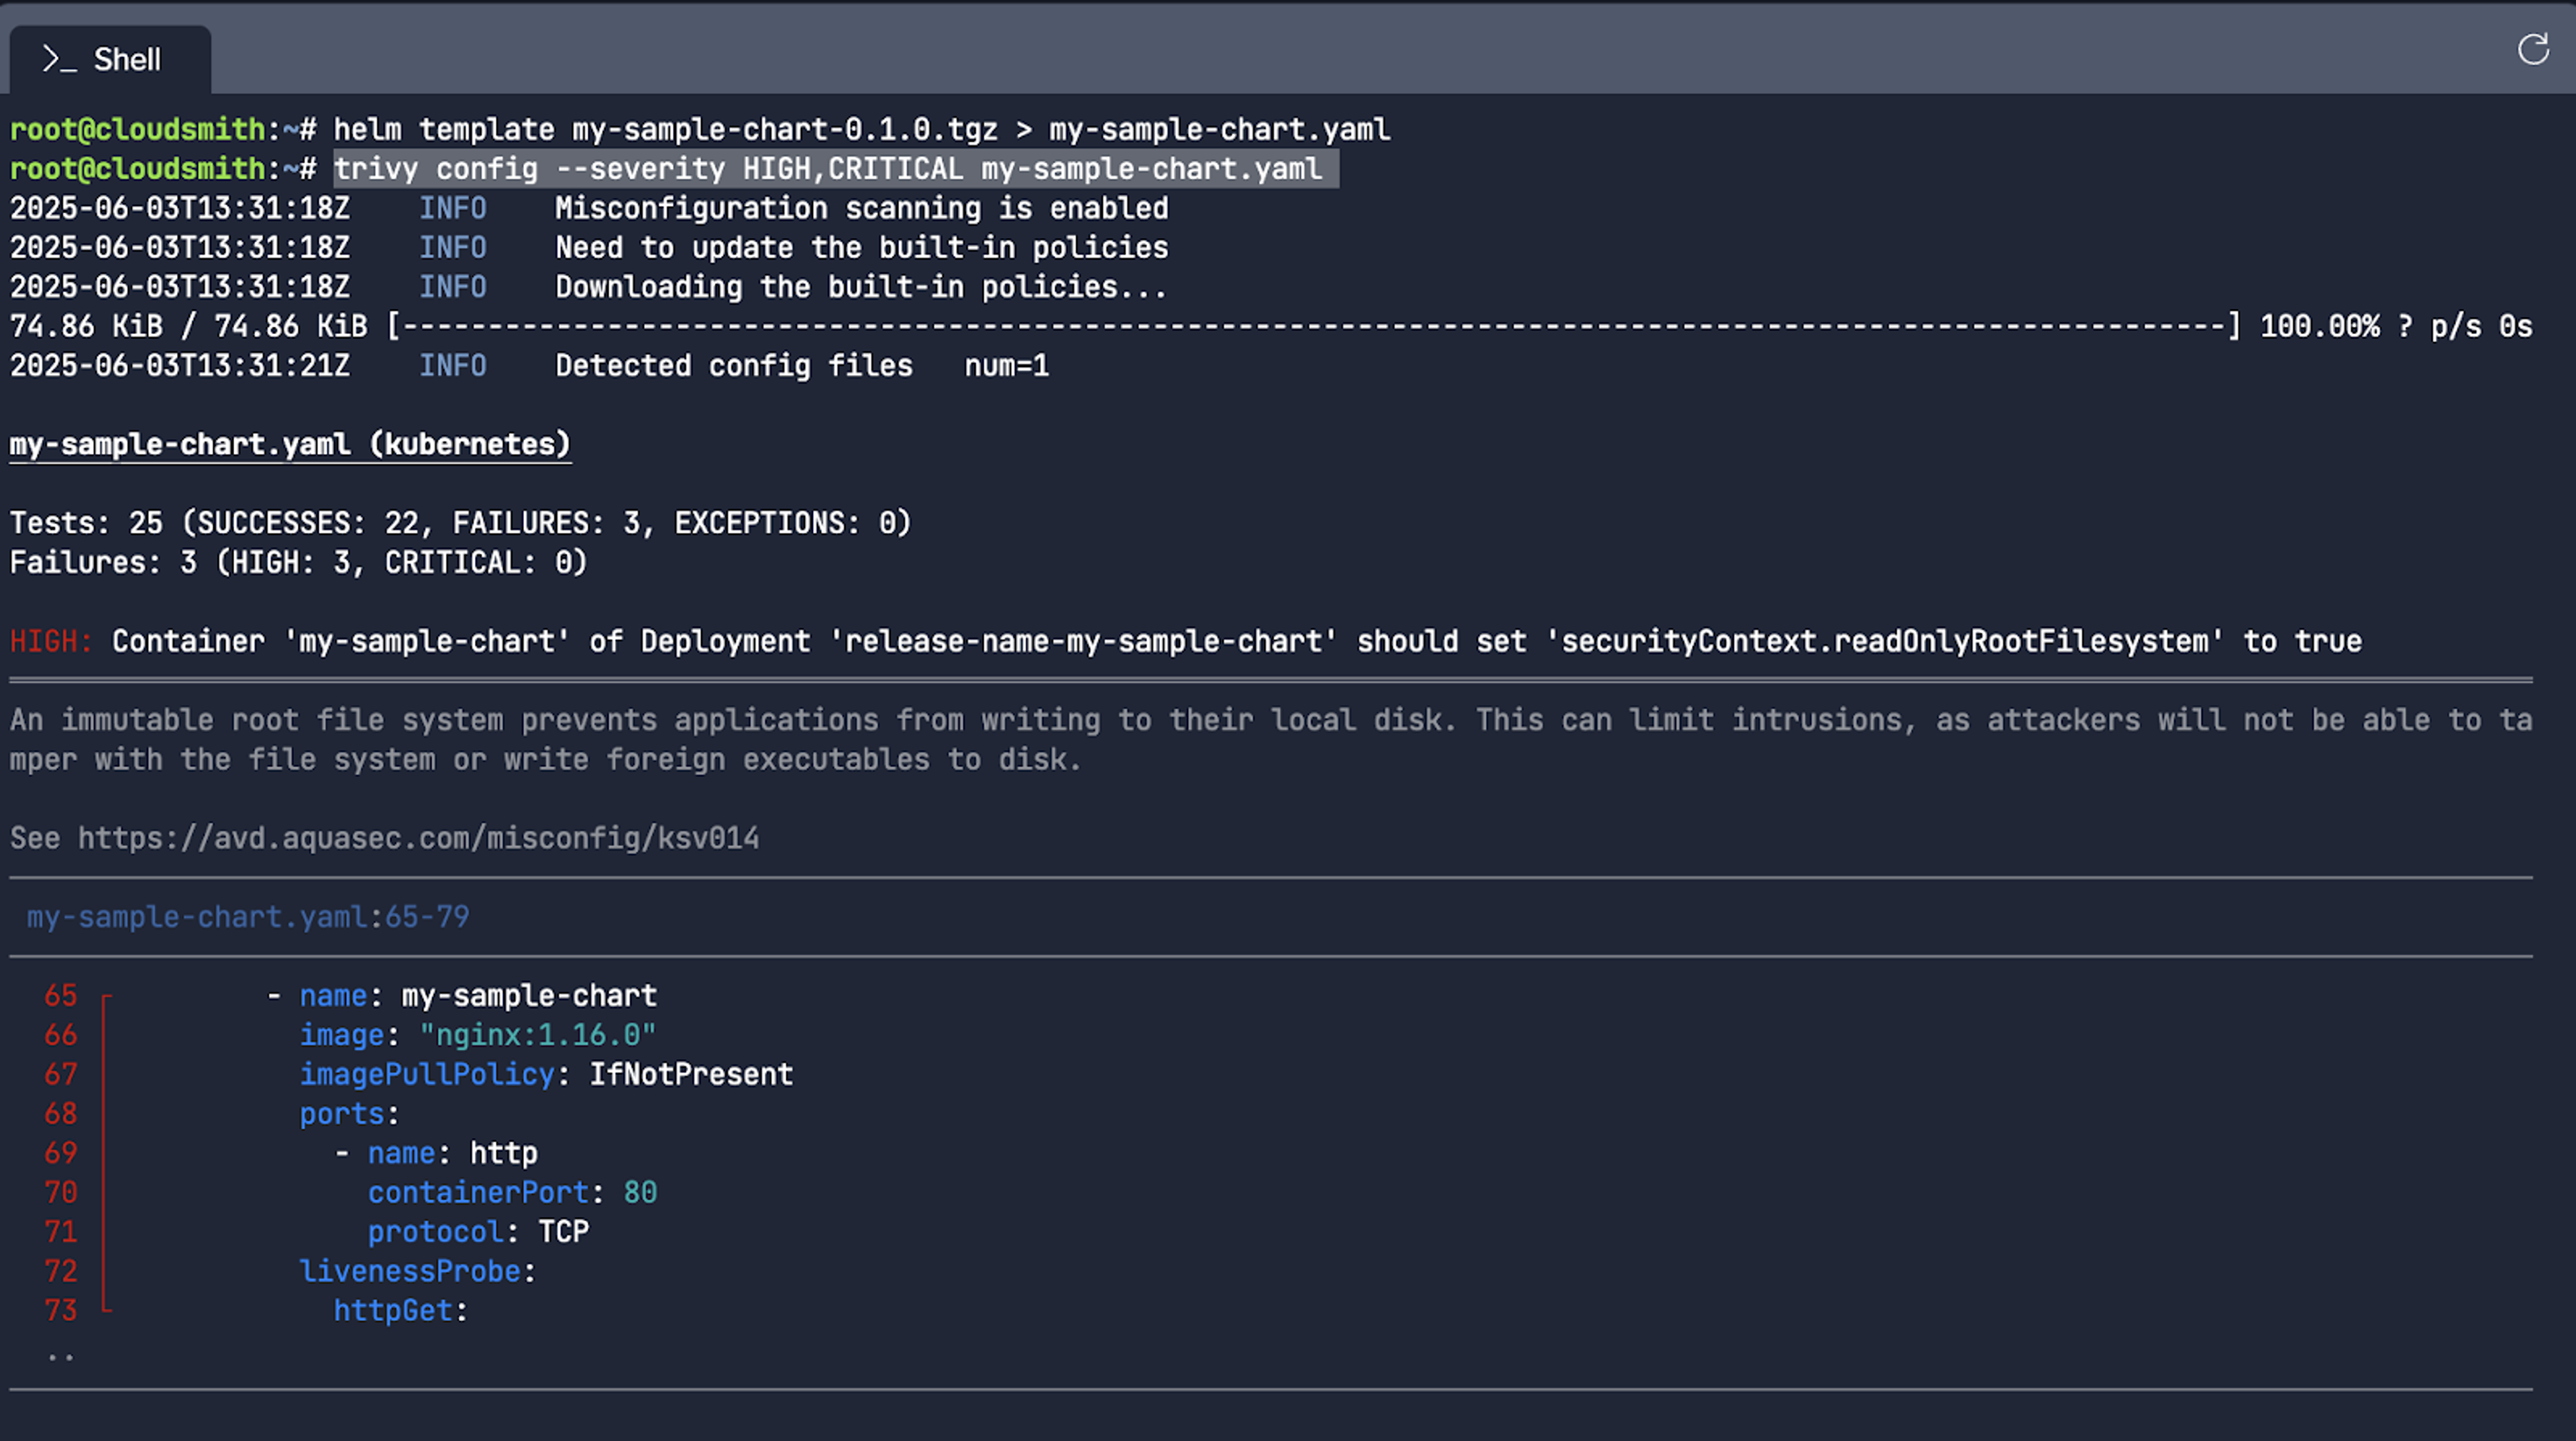The image size is (2576, 1441).
Task: Click the highlighted trivy config command
Action: pos(828,169)
